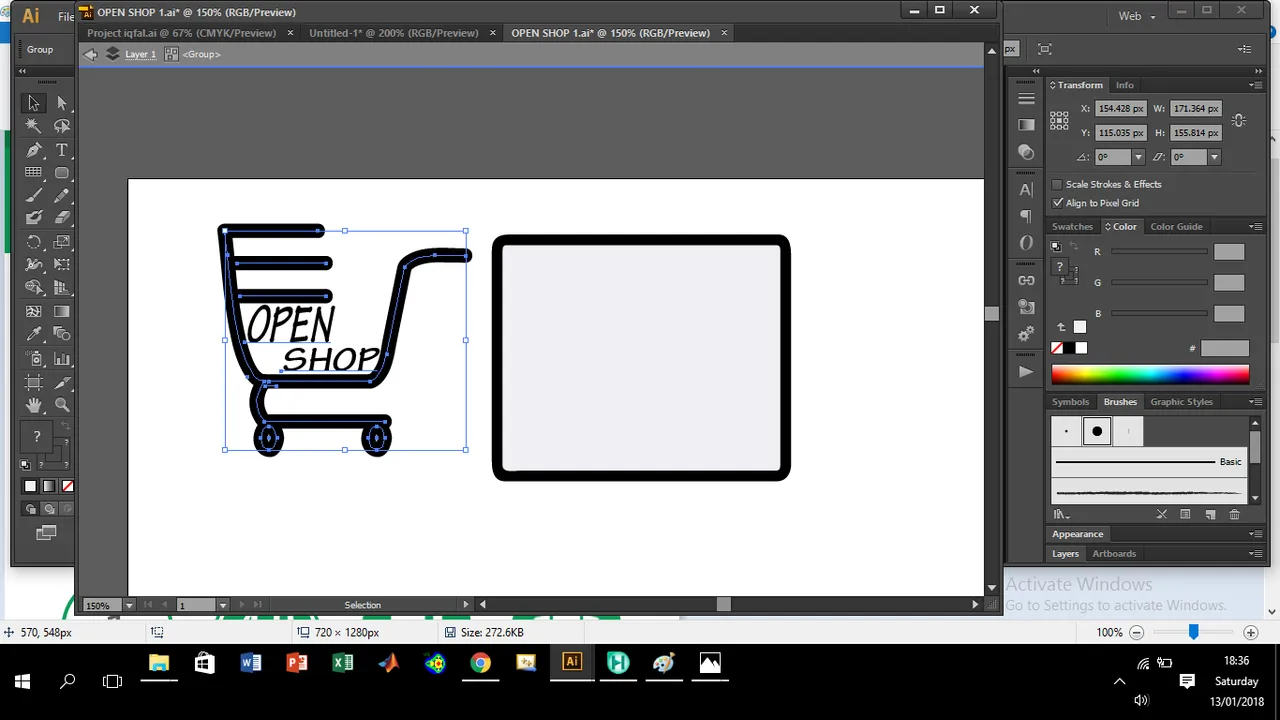Open the shear angle dropdown

click(x=1214, y=157)
